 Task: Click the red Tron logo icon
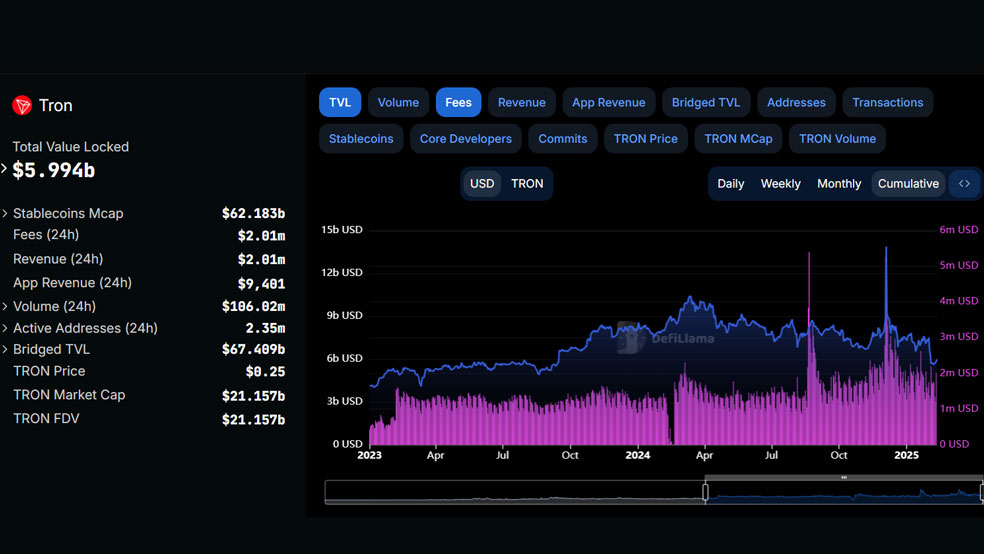(x=22, y=105)
